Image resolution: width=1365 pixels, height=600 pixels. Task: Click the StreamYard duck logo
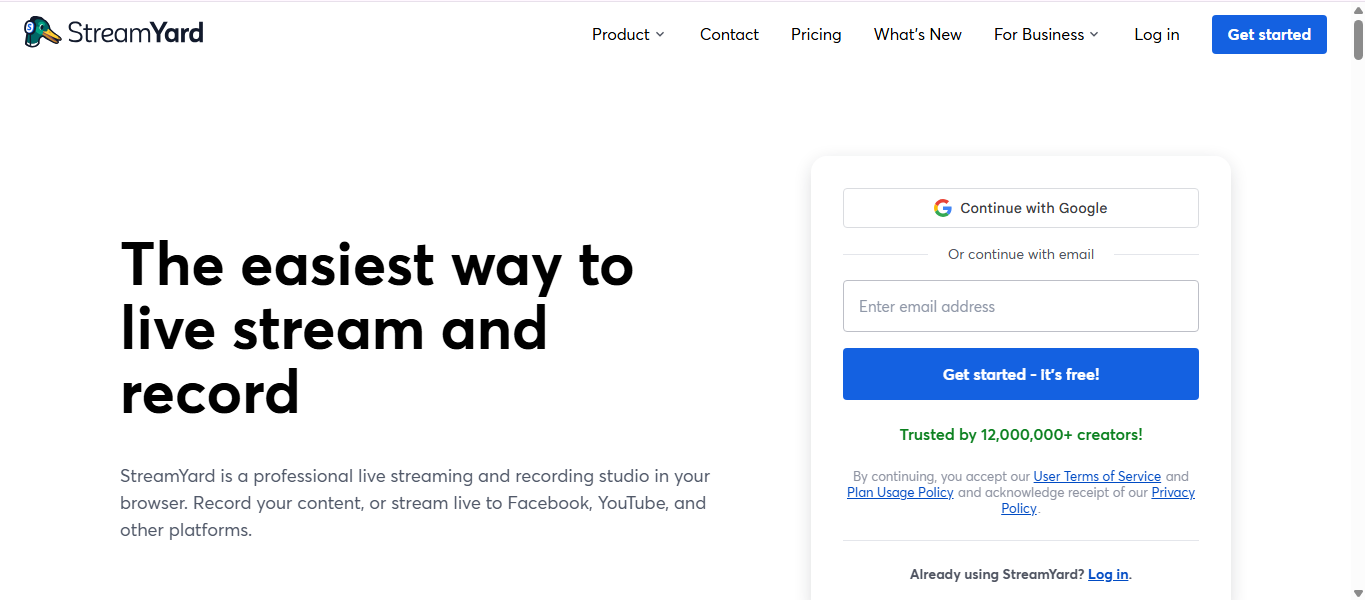(x=40, y=31)
